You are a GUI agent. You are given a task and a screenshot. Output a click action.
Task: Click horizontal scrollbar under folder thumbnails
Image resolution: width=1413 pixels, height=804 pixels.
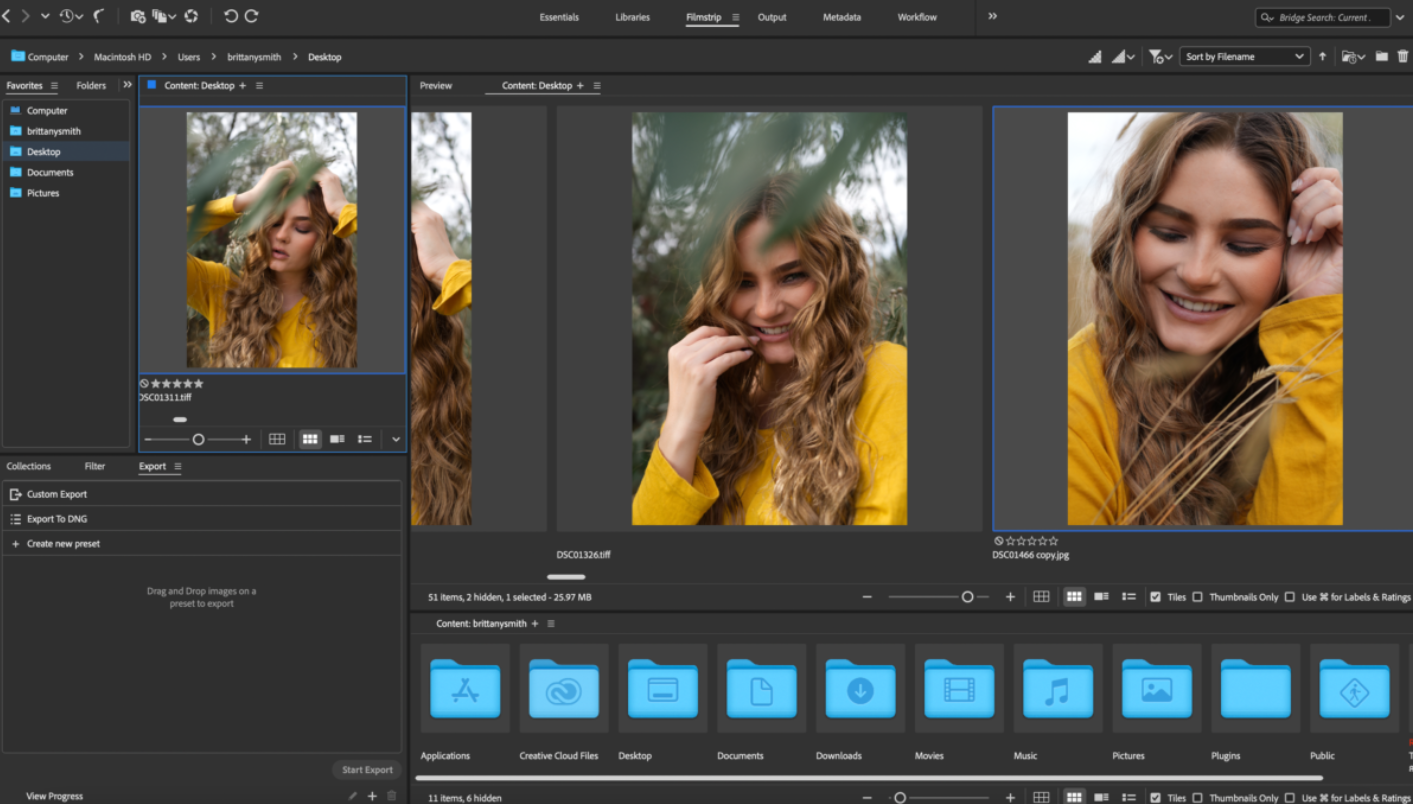coord(869,777)
